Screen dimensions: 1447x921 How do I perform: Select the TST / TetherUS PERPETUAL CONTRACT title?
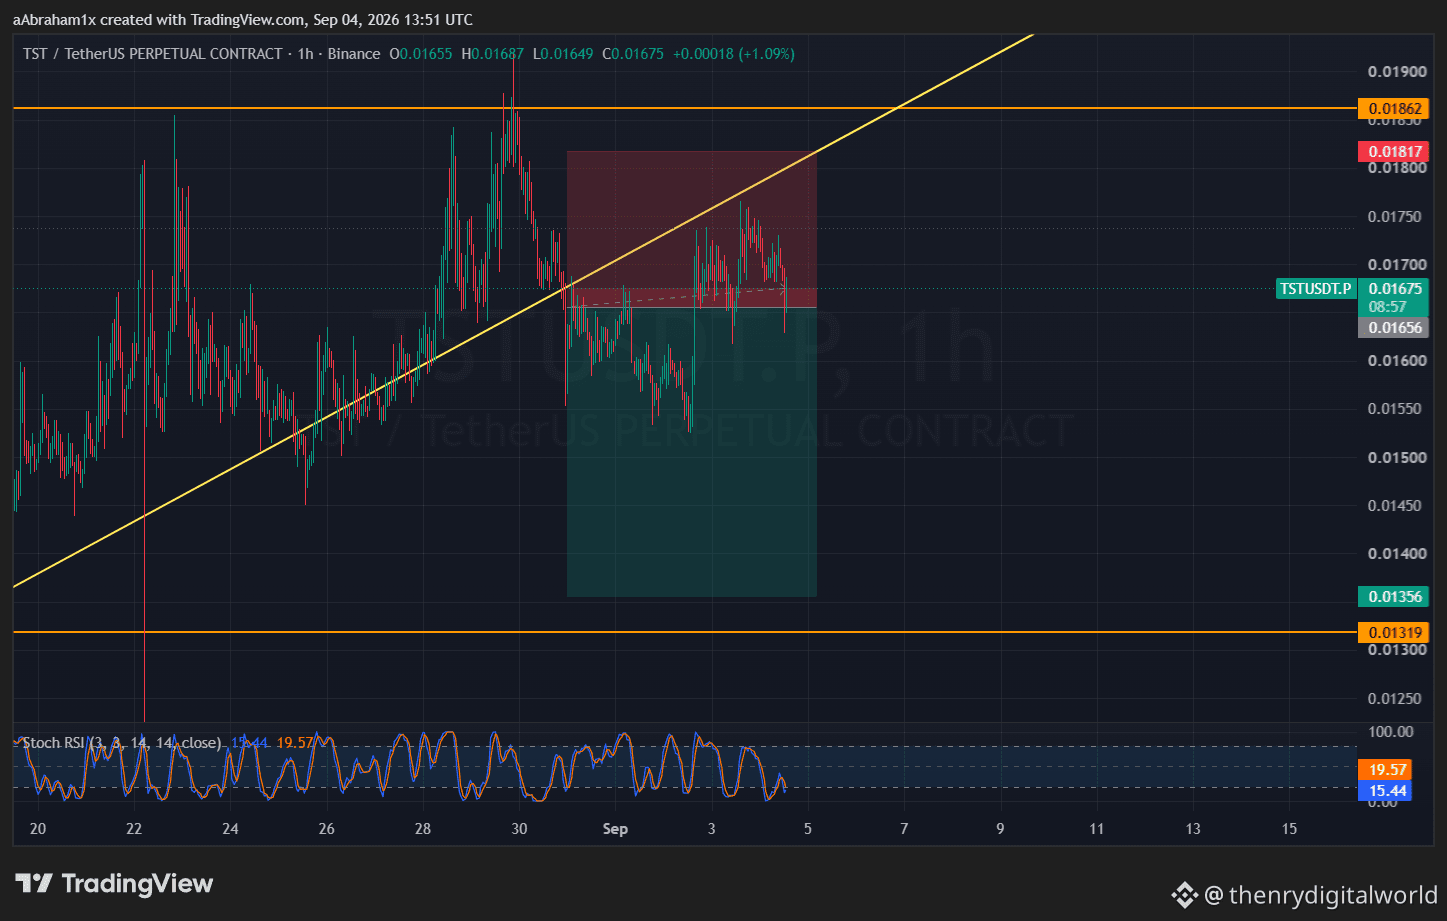click(x=153, y=54)
